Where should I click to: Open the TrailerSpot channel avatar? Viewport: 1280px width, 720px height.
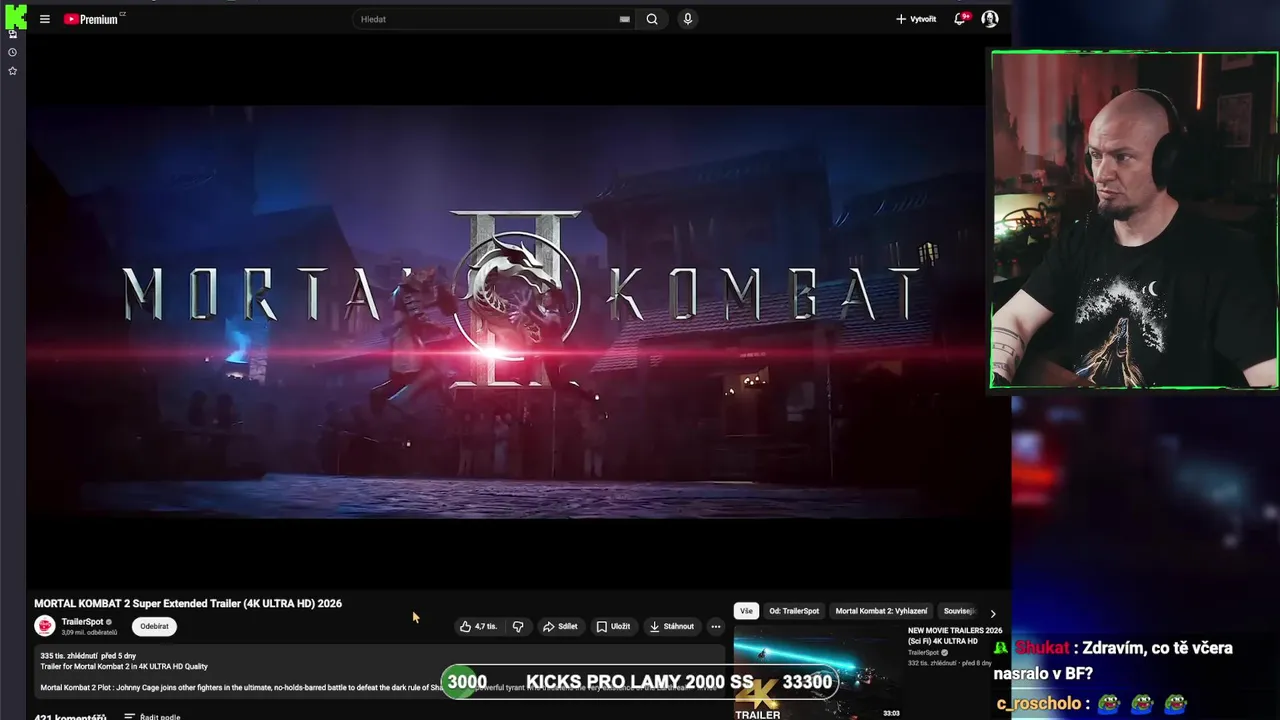(x=45, y=626)
